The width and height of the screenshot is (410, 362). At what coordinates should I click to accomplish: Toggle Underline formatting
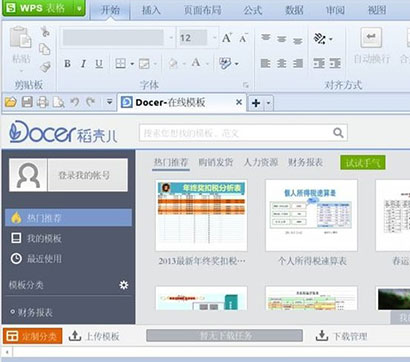(x=99, y=63)
